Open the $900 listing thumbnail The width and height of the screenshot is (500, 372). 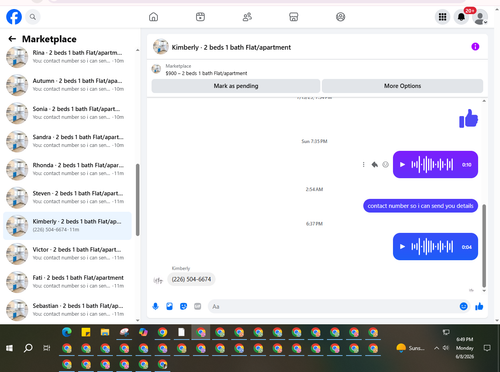(x=156, y=69)
